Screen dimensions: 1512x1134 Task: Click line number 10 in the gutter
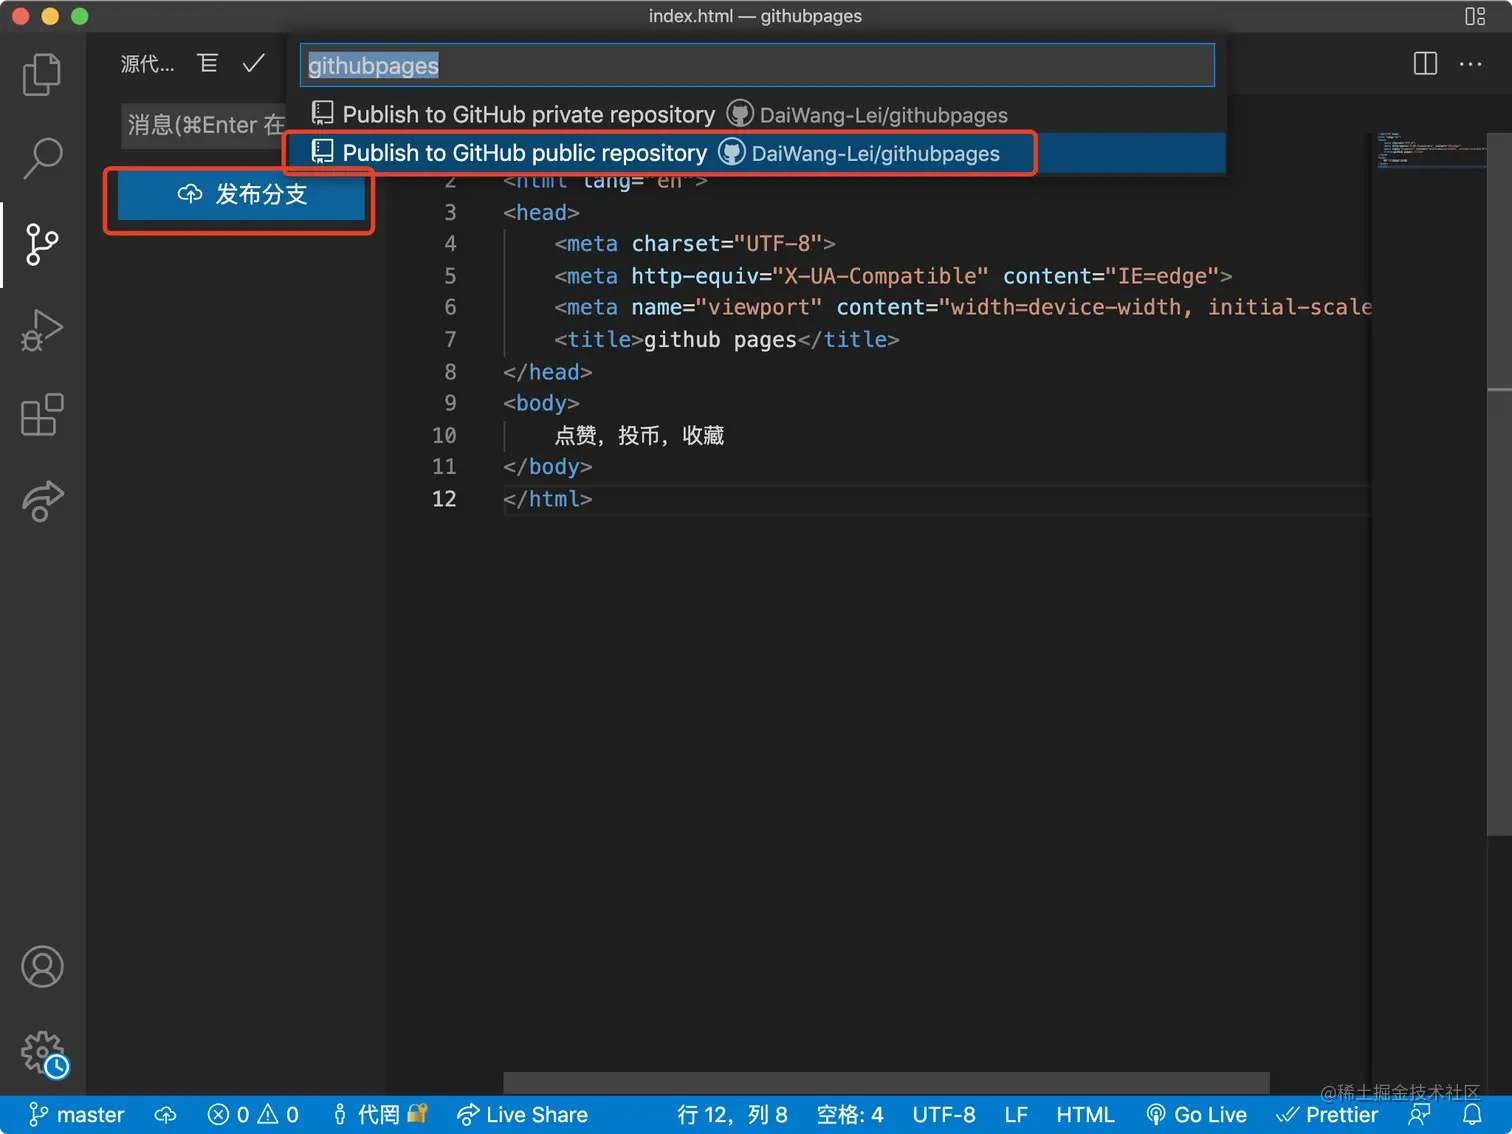pyautogui.click(x=444, y=435)
